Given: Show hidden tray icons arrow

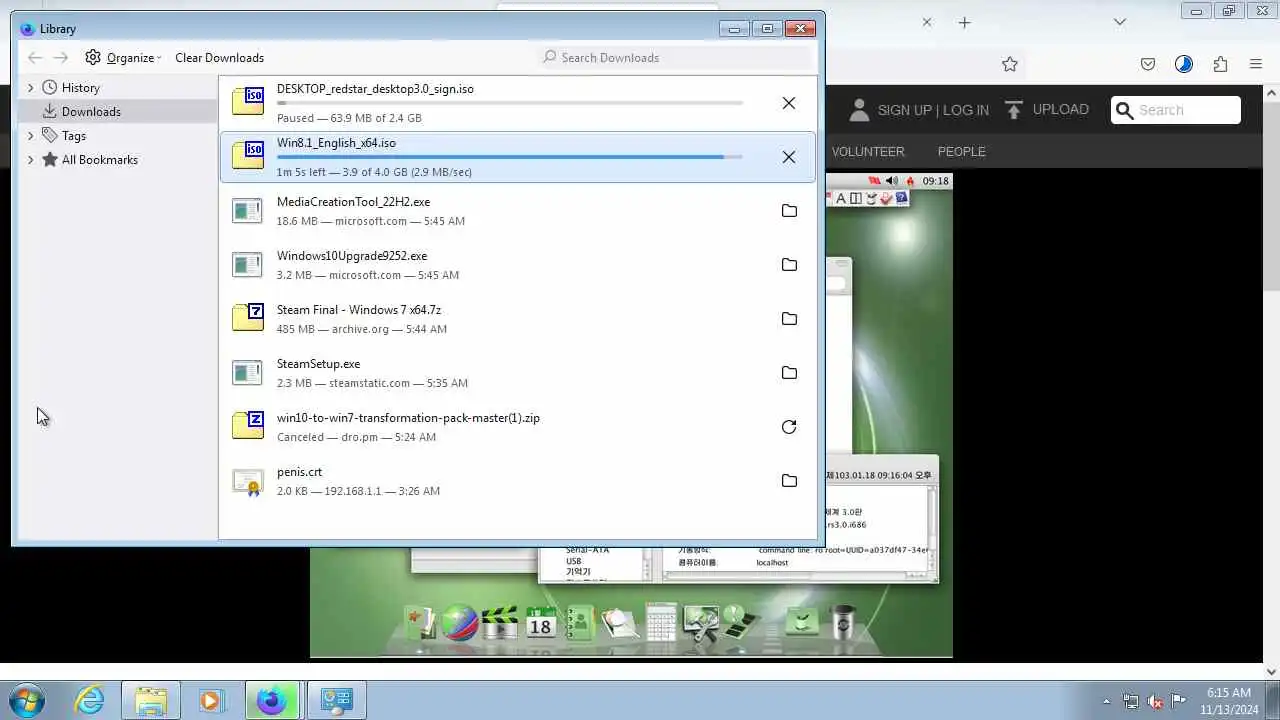Looking at the screenshot, I should [x=1106, y=701].
